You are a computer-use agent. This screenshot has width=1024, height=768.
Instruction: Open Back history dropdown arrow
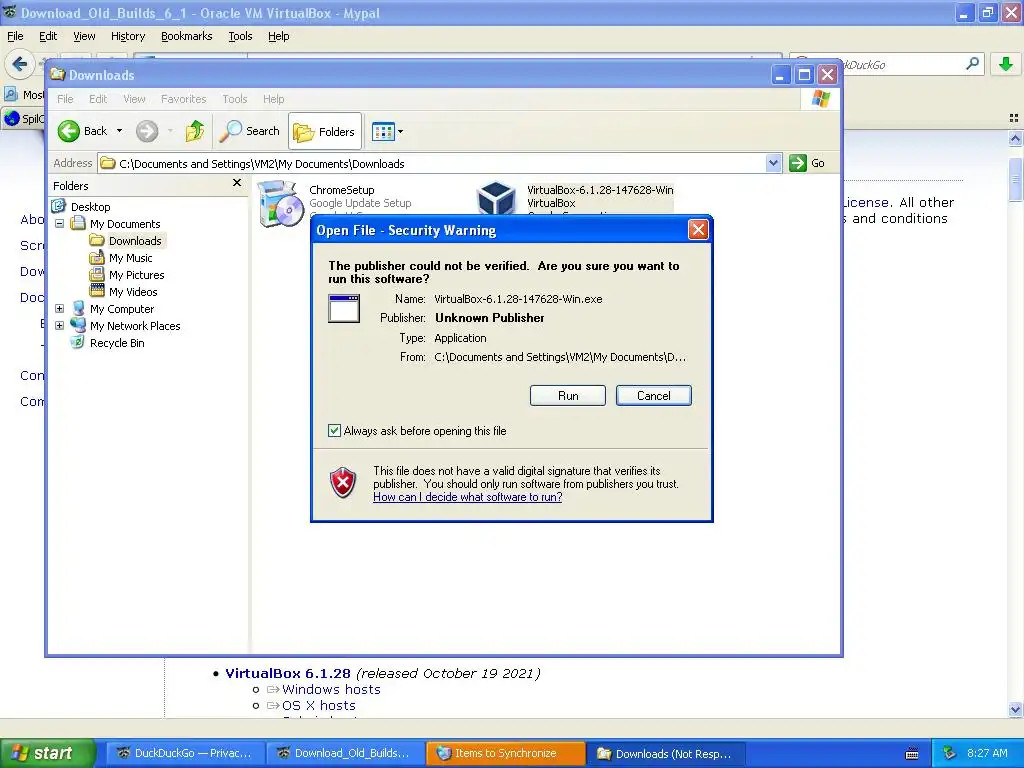click(120, 131)
